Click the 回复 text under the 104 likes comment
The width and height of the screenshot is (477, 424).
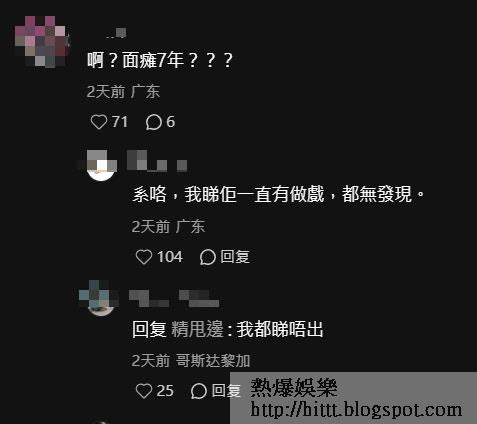tap(235, 257)
